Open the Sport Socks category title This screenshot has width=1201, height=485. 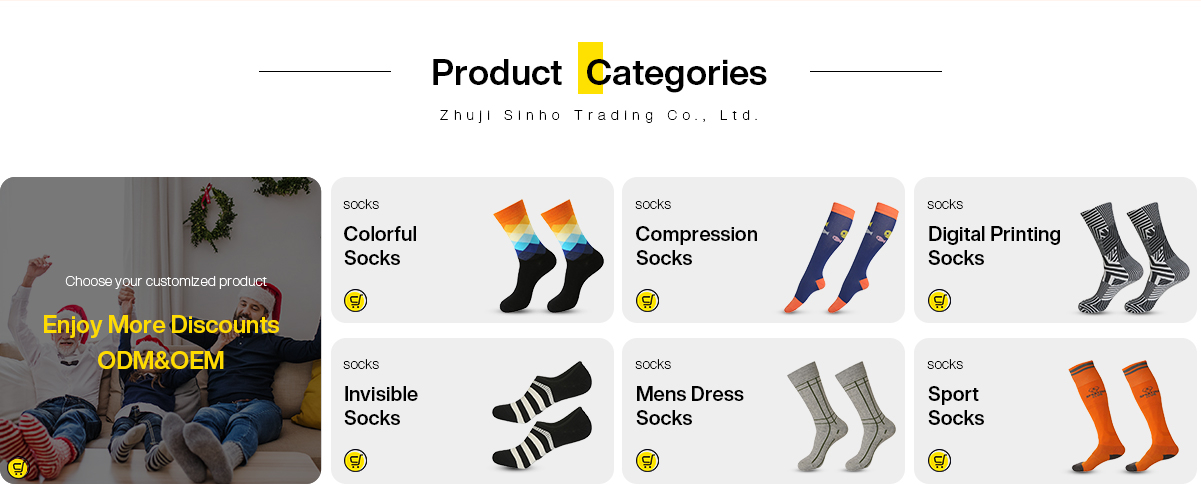pyautogui.click(x=956, y=406)
